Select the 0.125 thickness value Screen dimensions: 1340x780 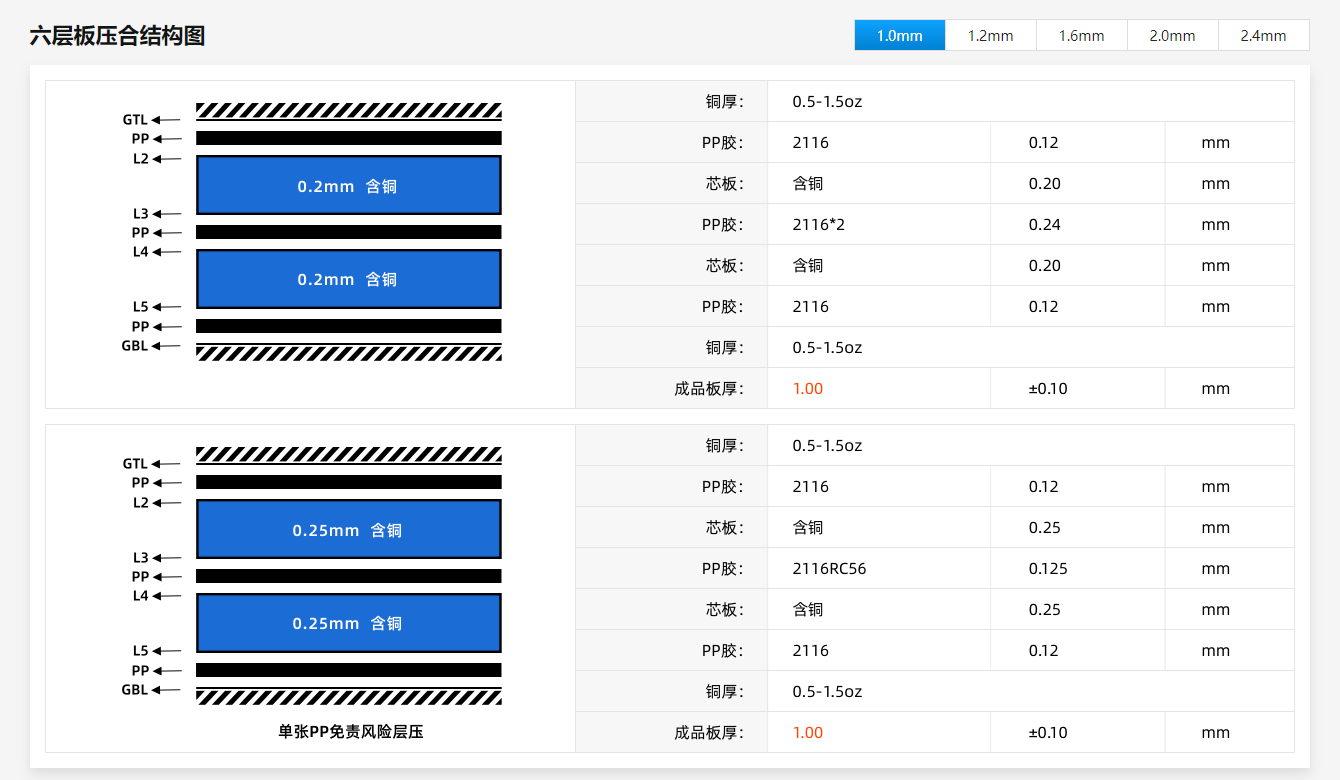click(x=1048, y=569)
